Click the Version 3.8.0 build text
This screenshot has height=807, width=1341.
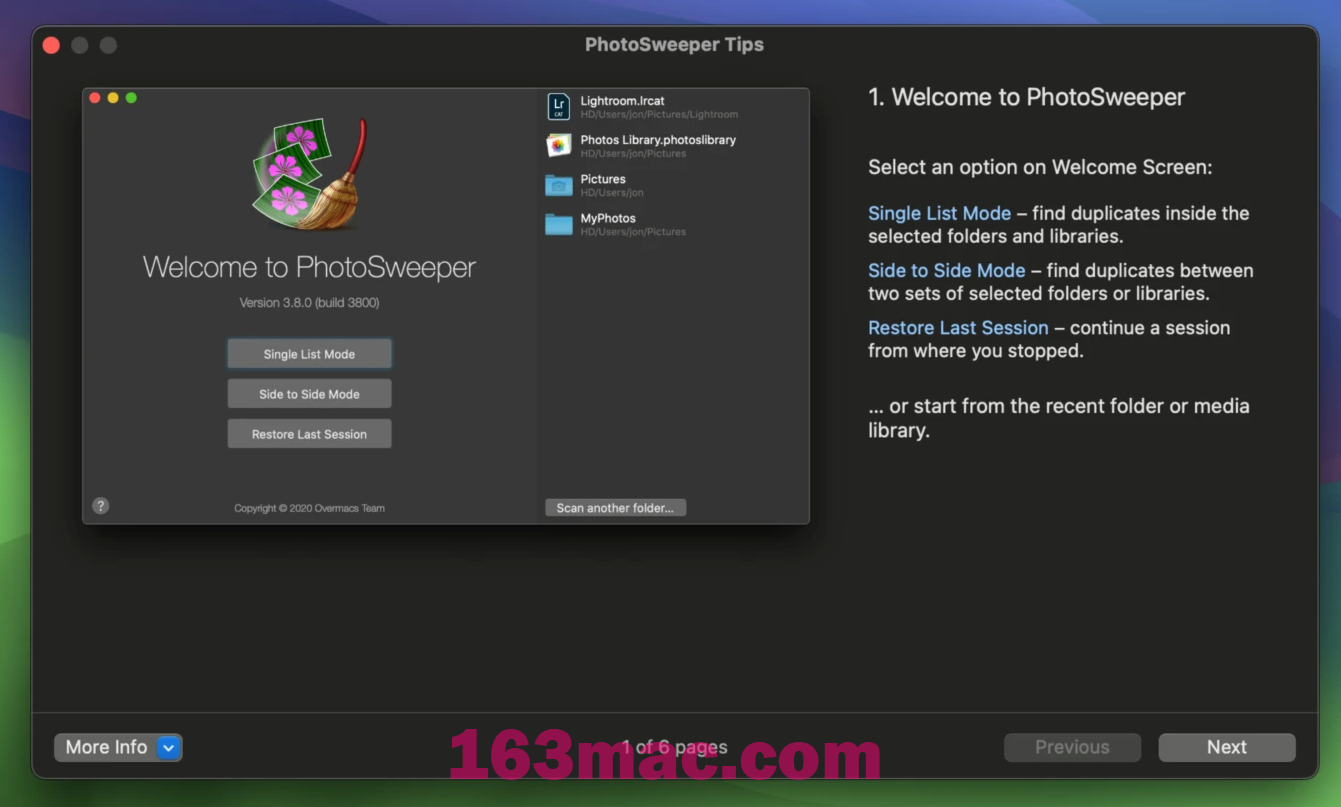pyautogui.click(x=309, y=302)
